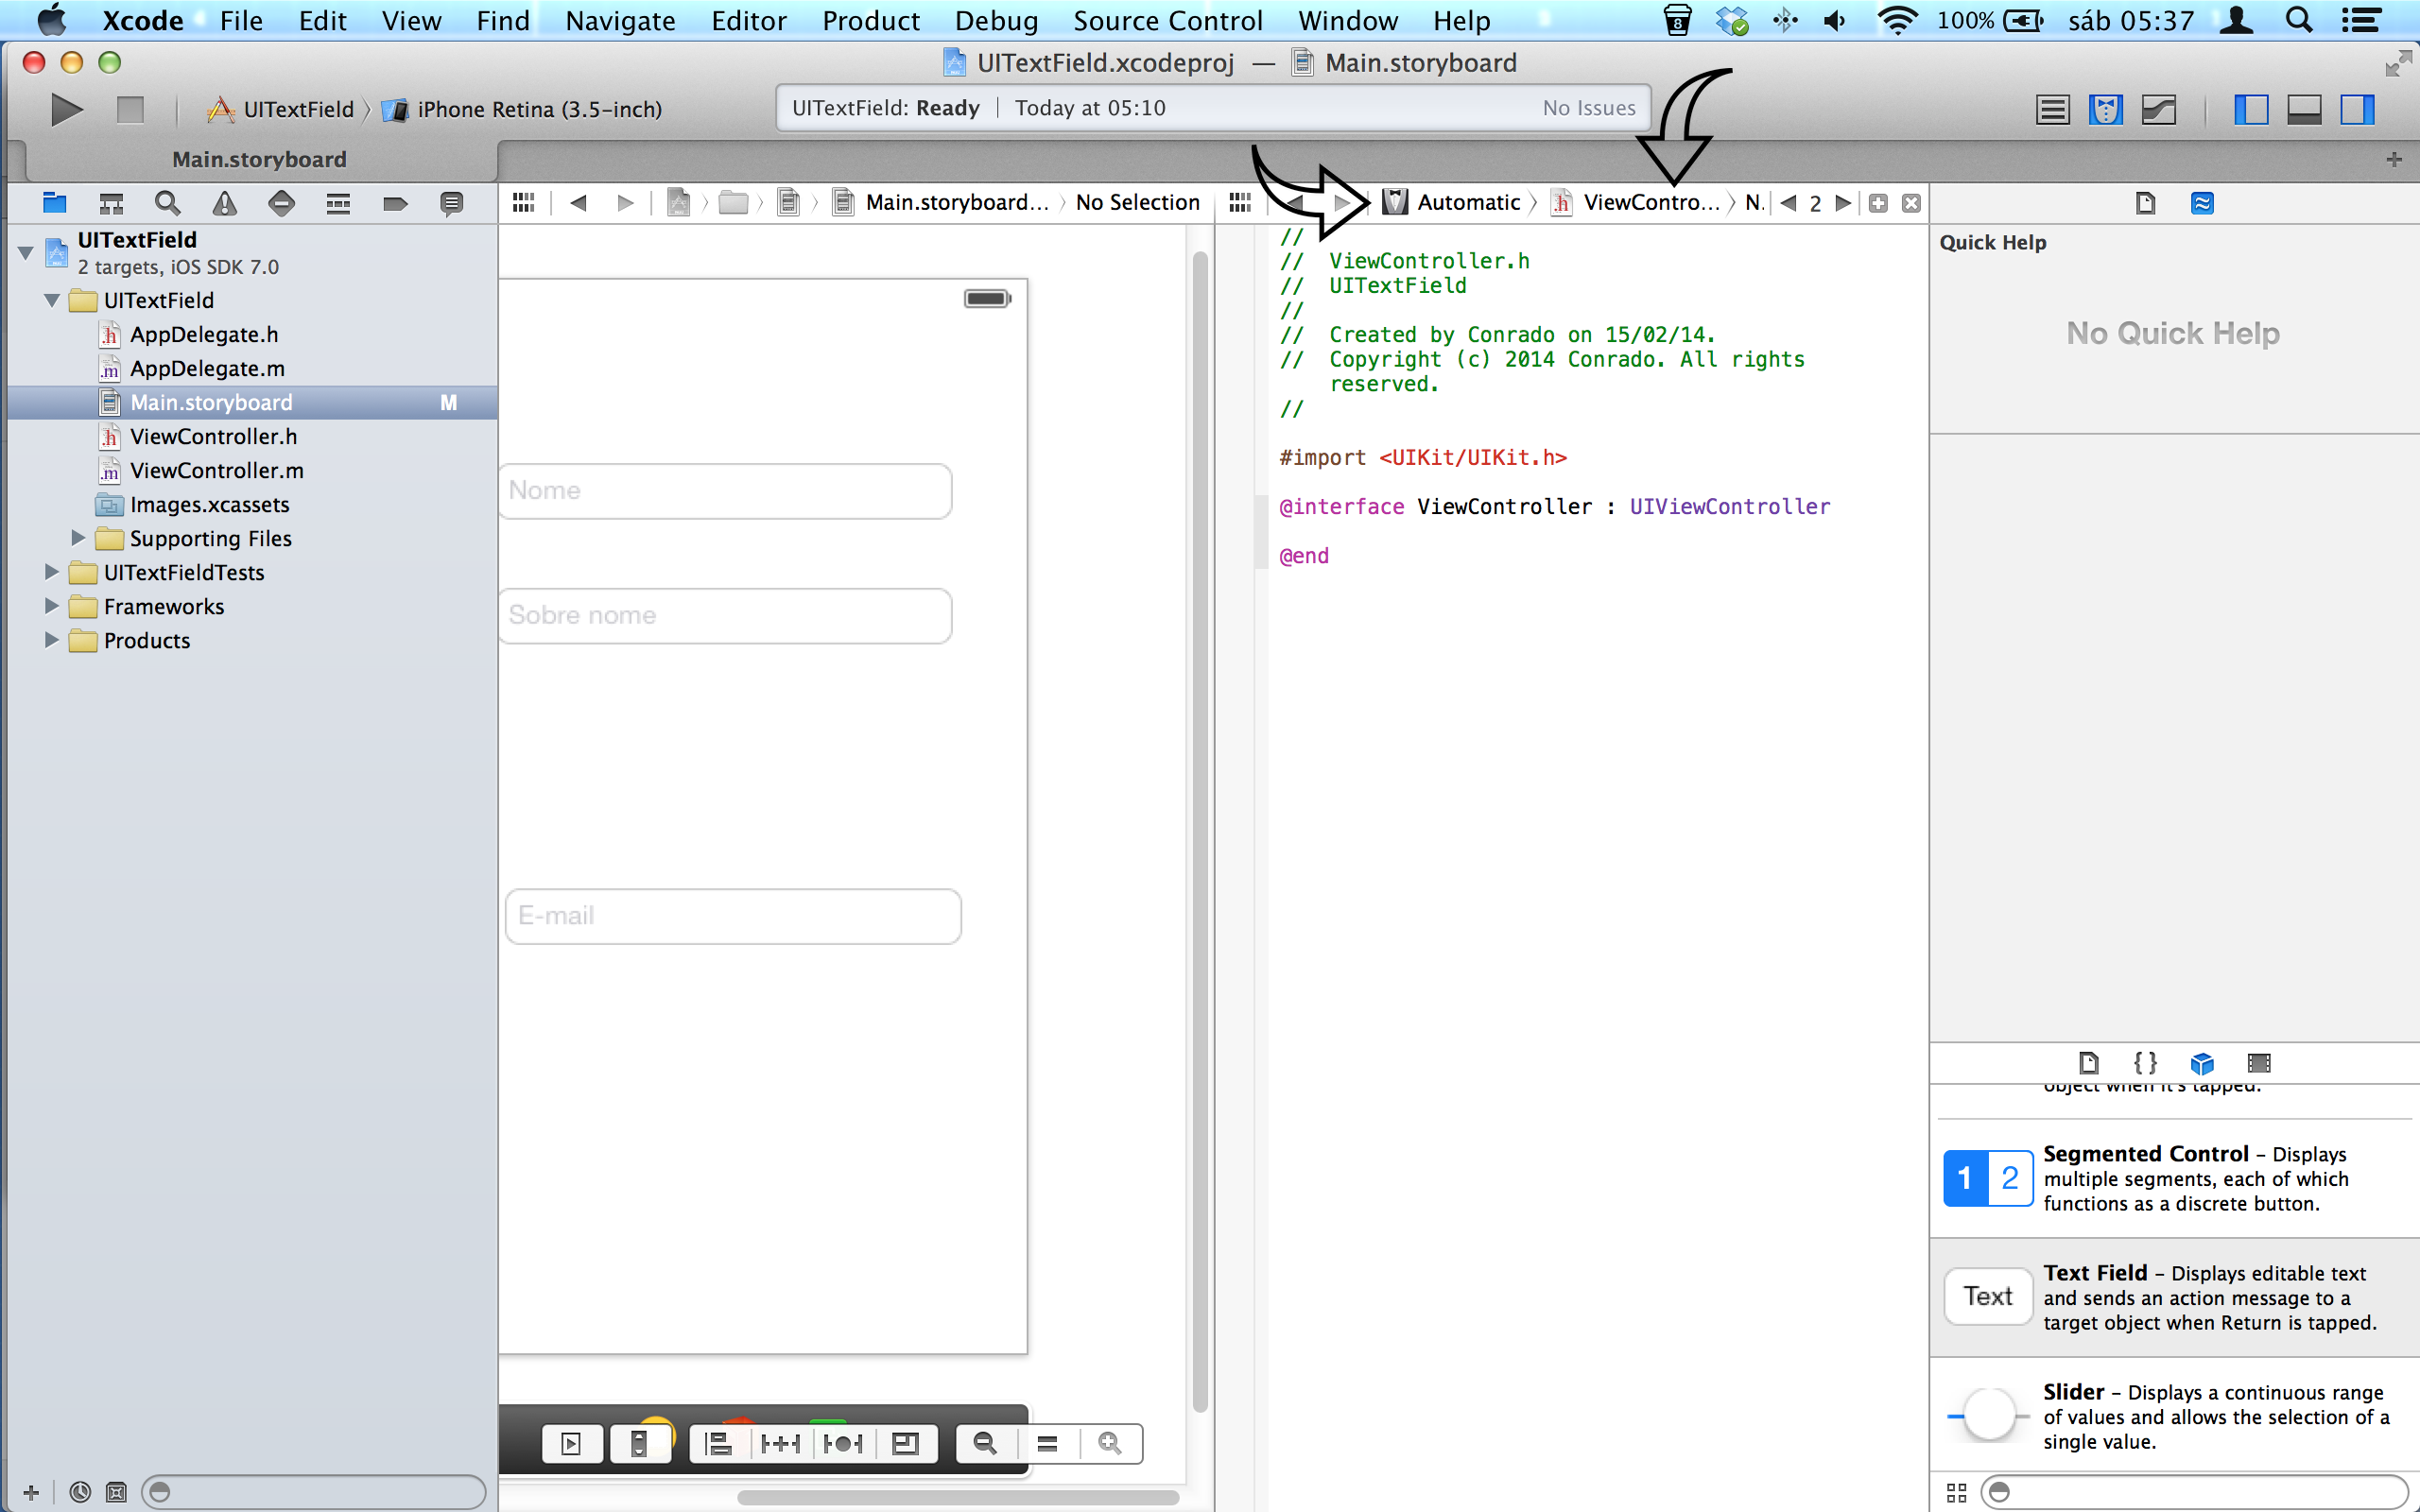The image size is (2420, 1512).
Task: Toggle the Debug area
Action: 2304,109
